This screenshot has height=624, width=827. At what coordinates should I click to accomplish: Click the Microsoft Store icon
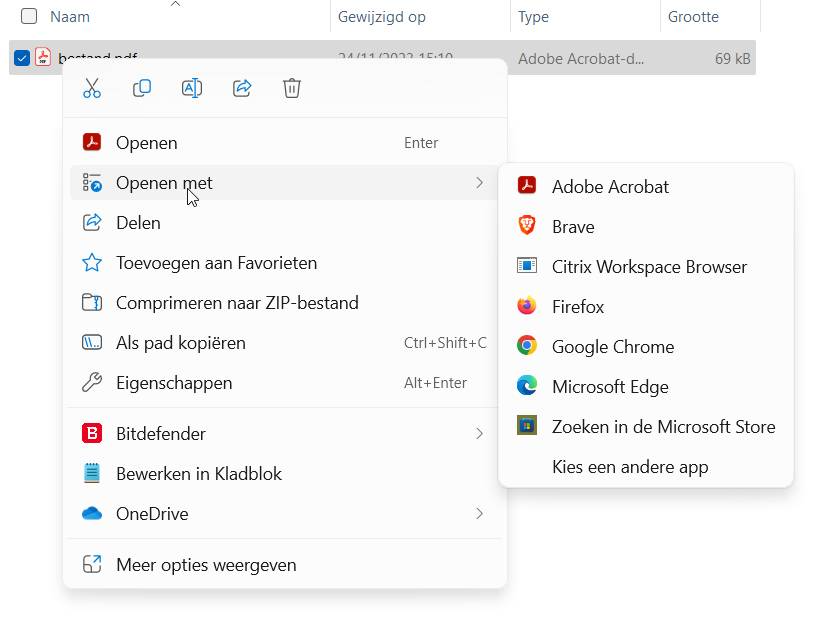527,425
